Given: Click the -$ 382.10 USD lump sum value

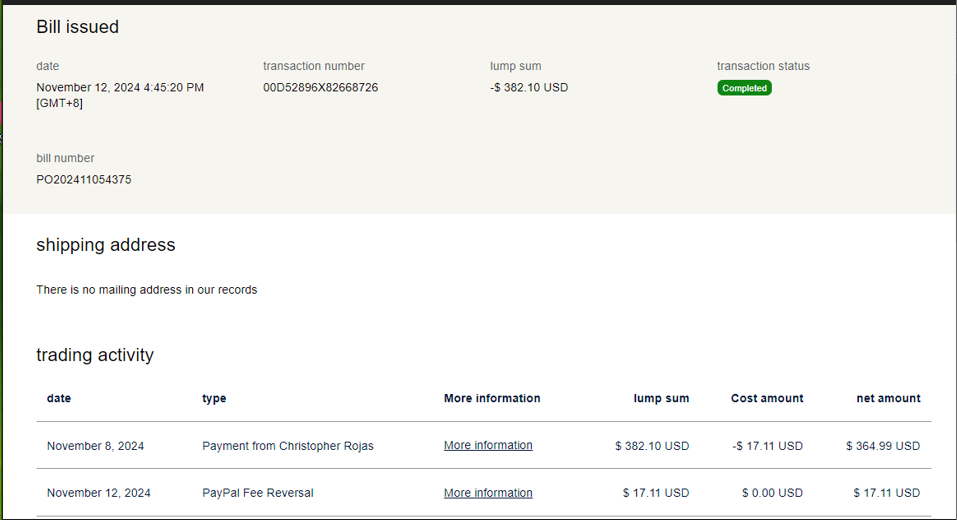Looking at the screenshot, I should click(529, 87).
